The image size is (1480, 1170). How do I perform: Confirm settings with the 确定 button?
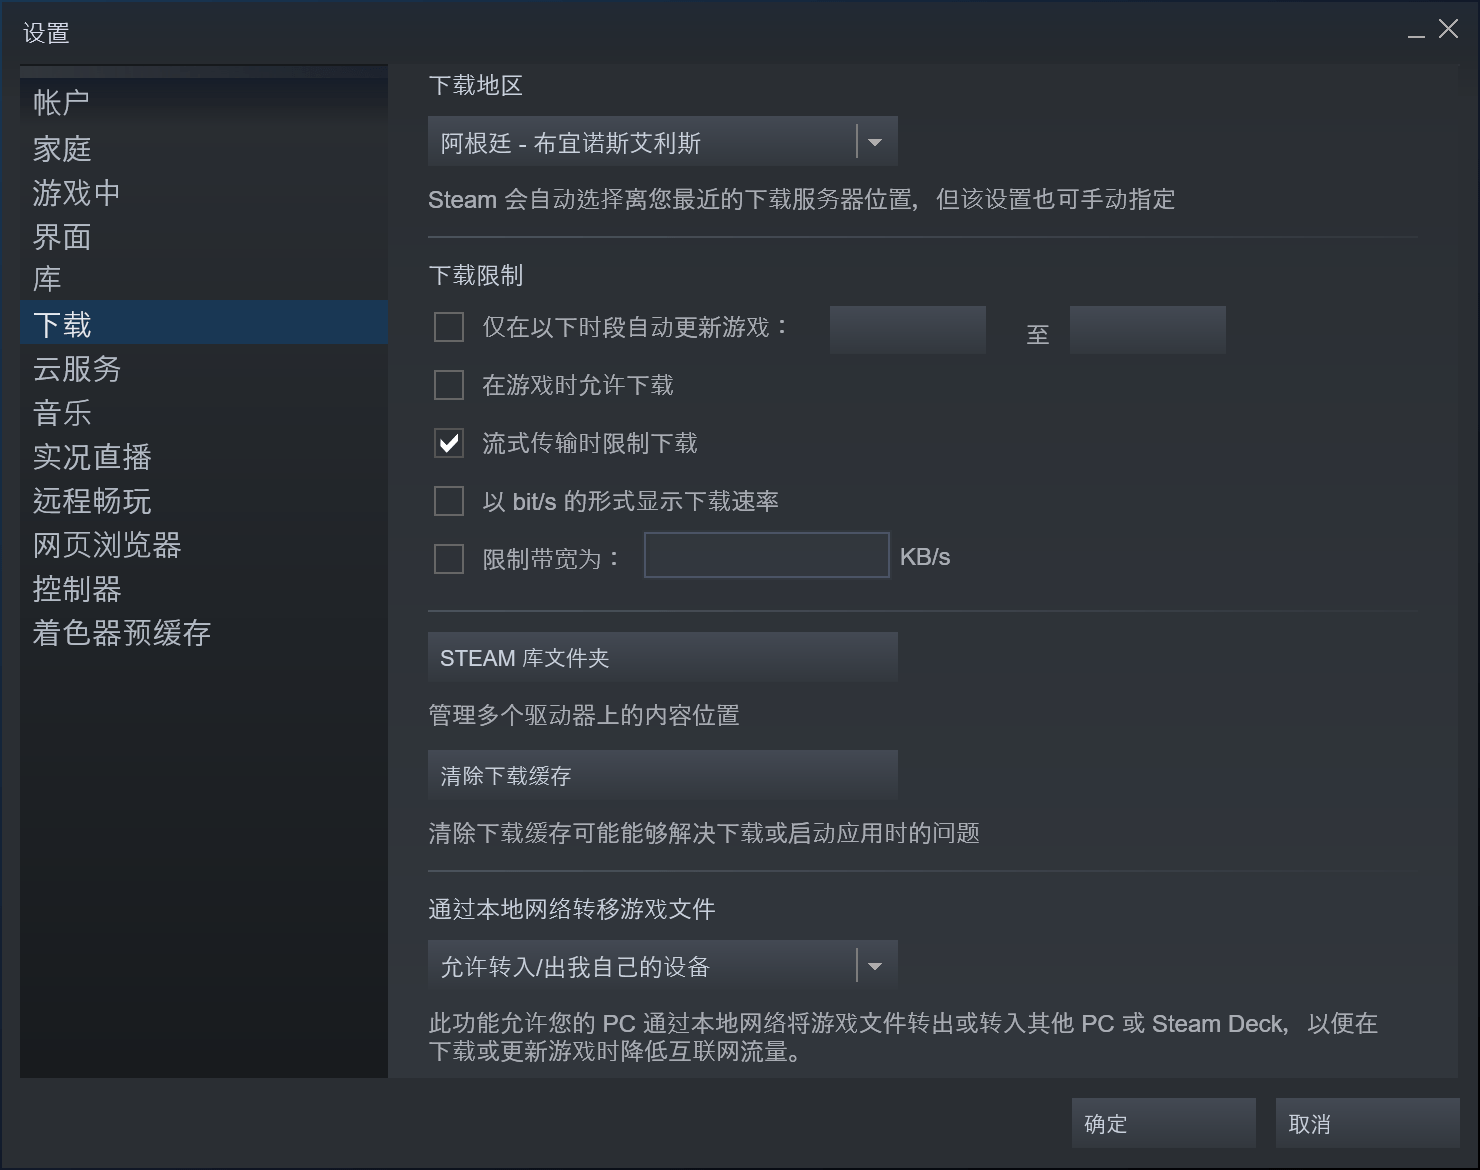click(x=1164, y=1123)
